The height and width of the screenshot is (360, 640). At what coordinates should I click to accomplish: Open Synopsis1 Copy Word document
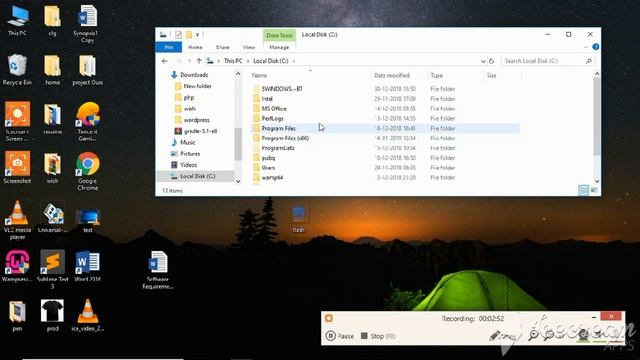(x=87, y=24)
